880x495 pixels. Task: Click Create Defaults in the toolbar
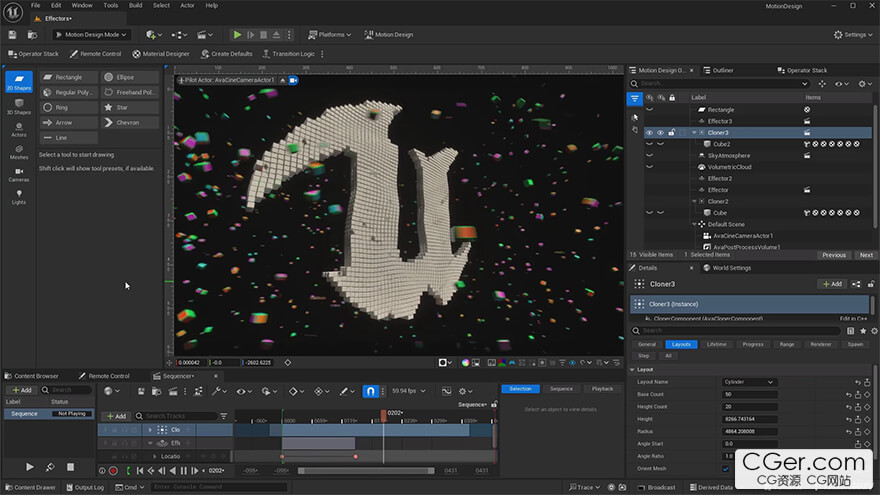click(x=227, y=54)
